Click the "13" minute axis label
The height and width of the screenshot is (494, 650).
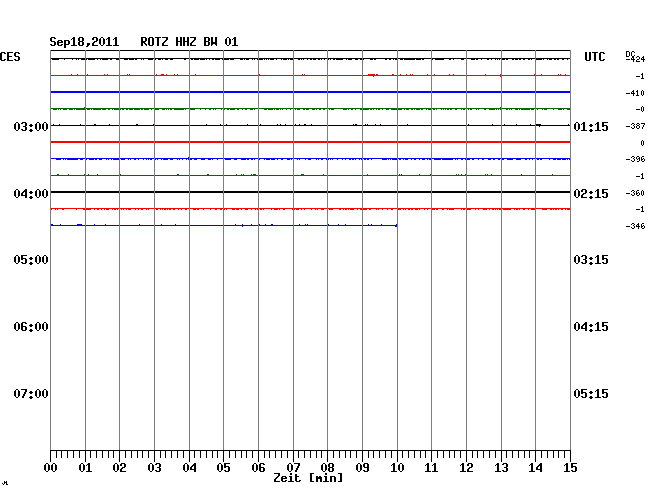(501, 468)
